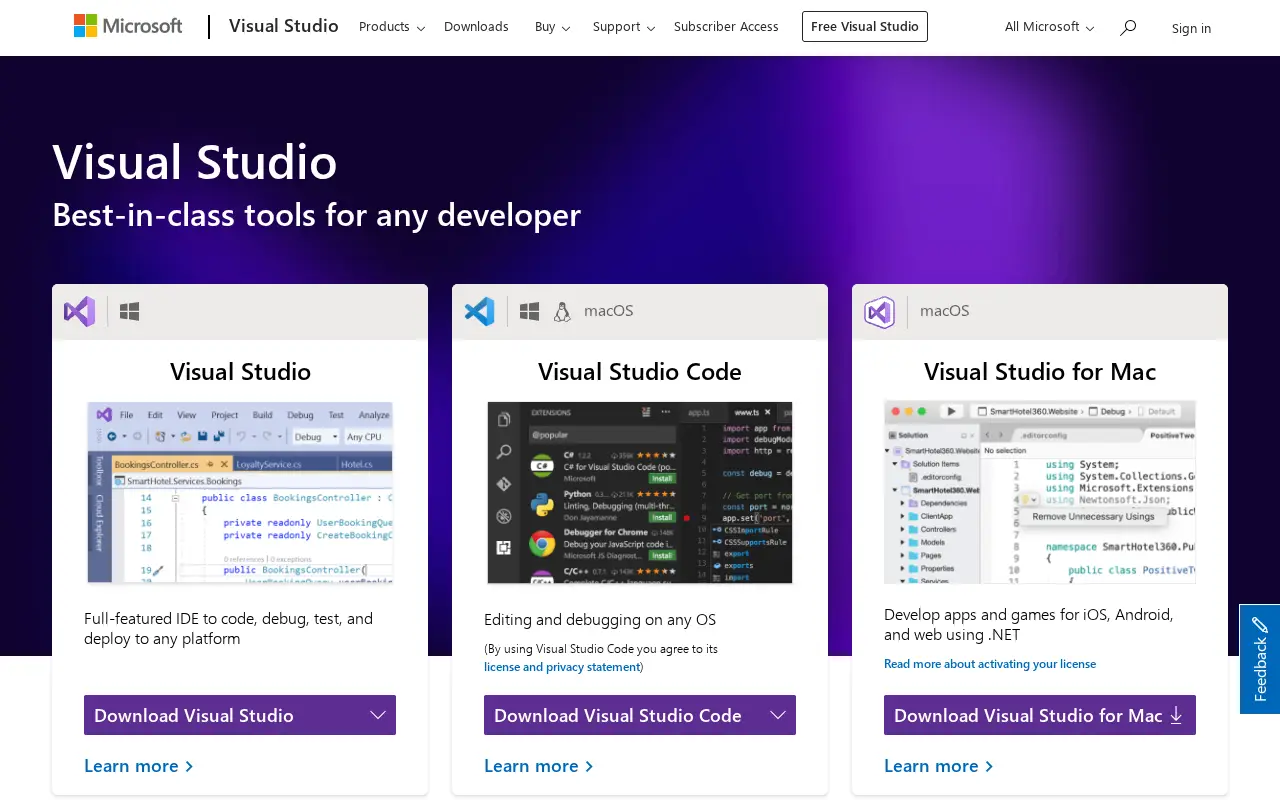Click the 'Editing and debugging on any OS' text
The width and height of the screenshot is (1280, 800).
click(600, 619)
